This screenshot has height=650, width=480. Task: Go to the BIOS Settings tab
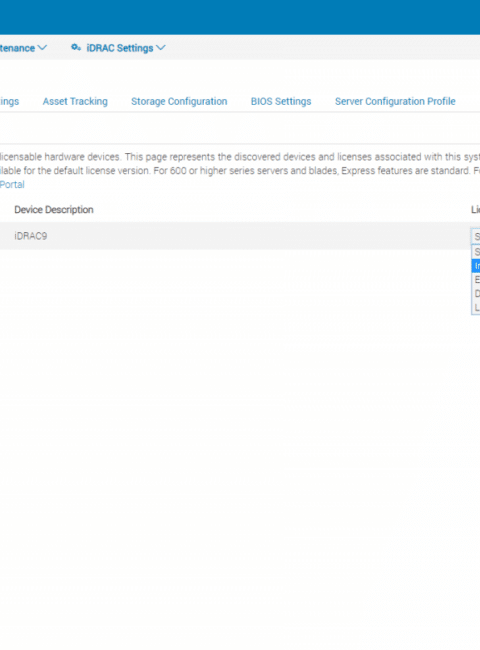pyautogui.click(x=281, y=102)
